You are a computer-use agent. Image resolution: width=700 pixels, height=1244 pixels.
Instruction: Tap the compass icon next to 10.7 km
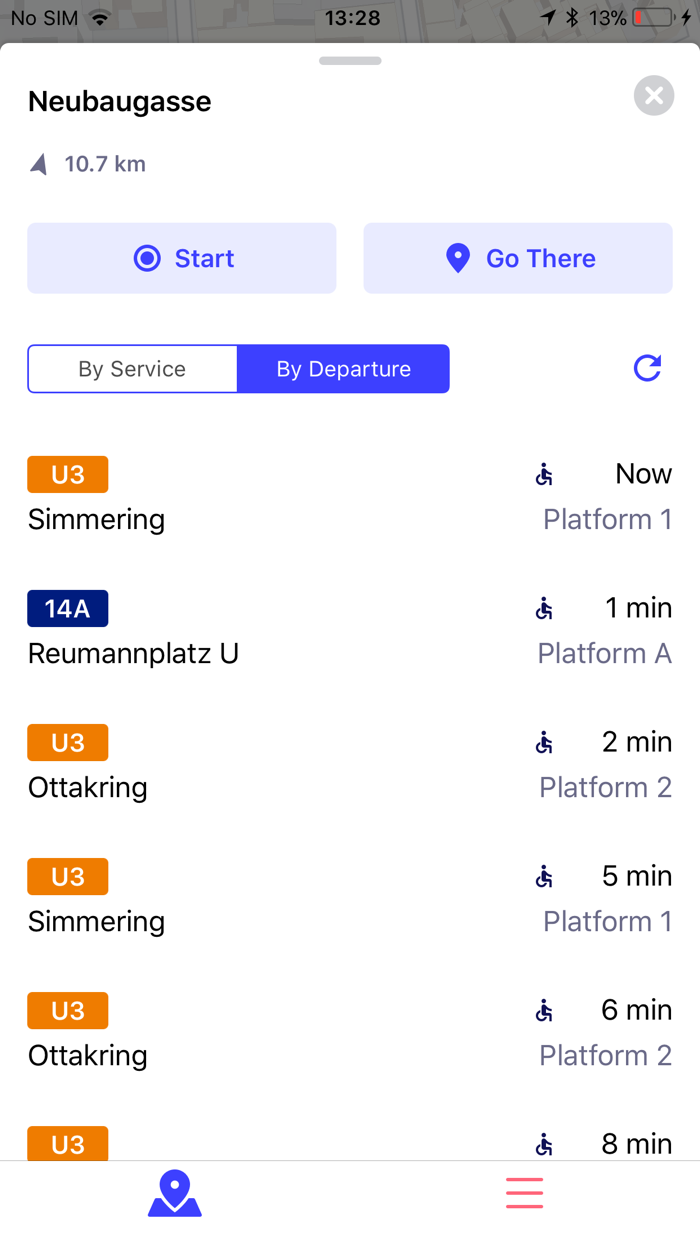pyautogui.click(x=38, y=163)
